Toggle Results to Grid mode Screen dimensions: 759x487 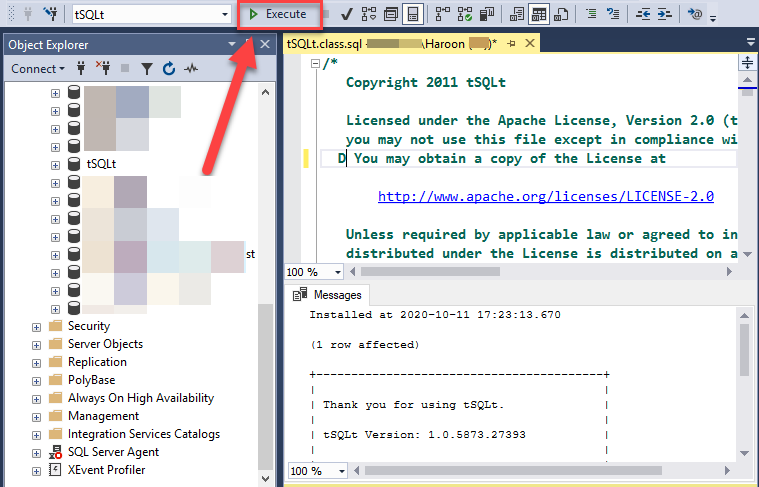(539, 14)
